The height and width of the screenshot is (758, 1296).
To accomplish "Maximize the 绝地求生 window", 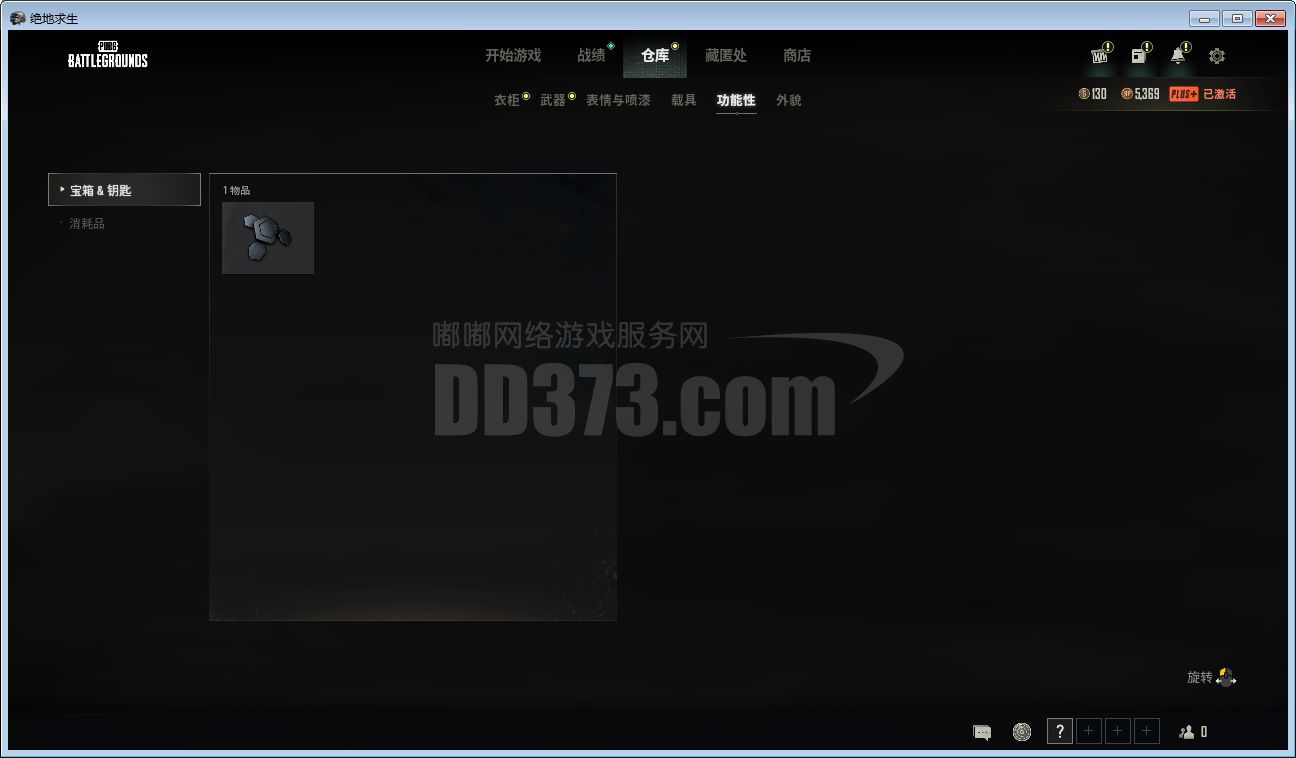I will [x=1237, y=18].
